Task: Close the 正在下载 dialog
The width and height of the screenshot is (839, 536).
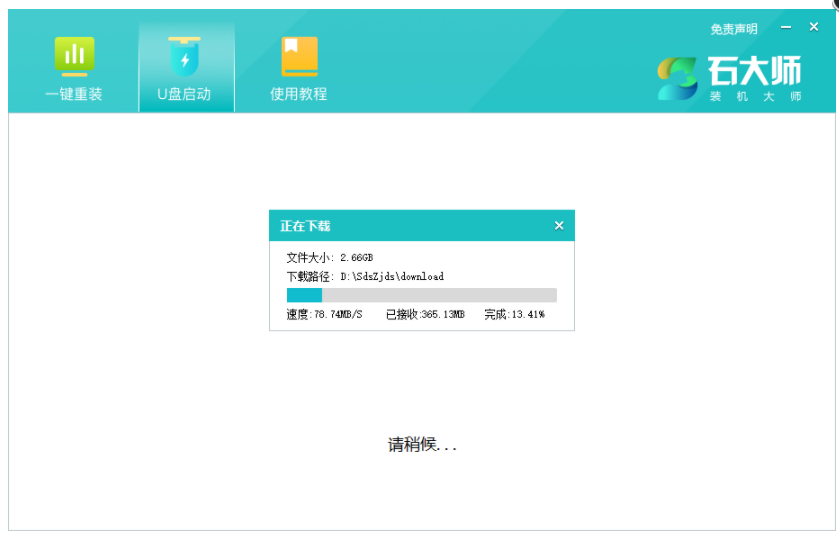Action: click(559, 226)
